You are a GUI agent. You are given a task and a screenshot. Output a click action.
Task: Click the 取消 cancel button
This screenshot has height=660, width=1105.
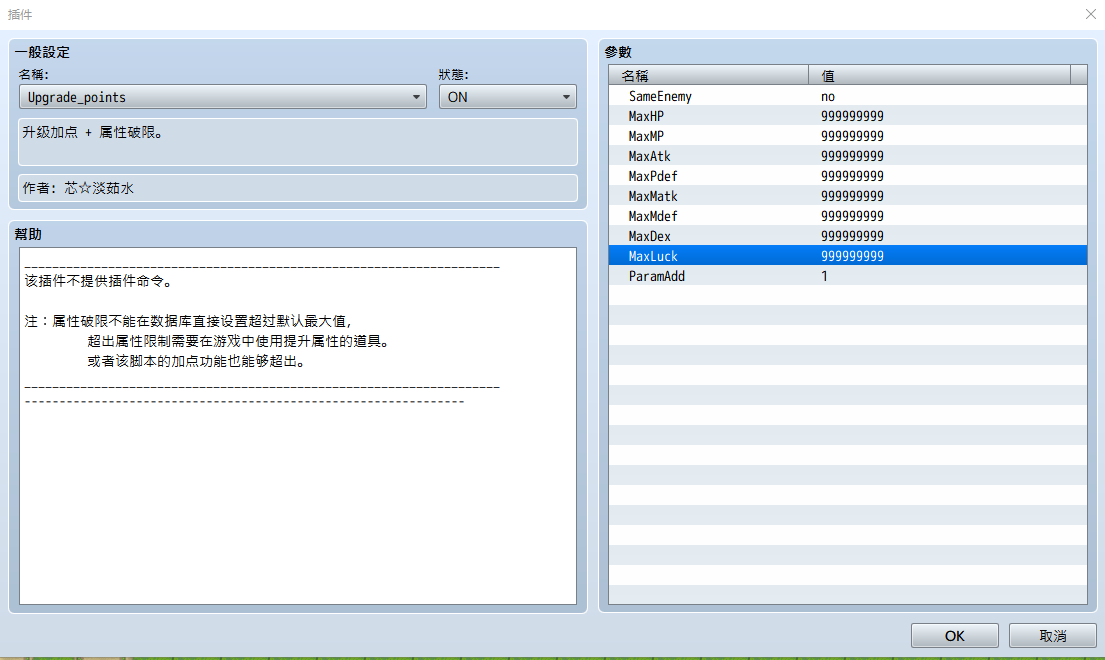click(x=1052, y=635)
